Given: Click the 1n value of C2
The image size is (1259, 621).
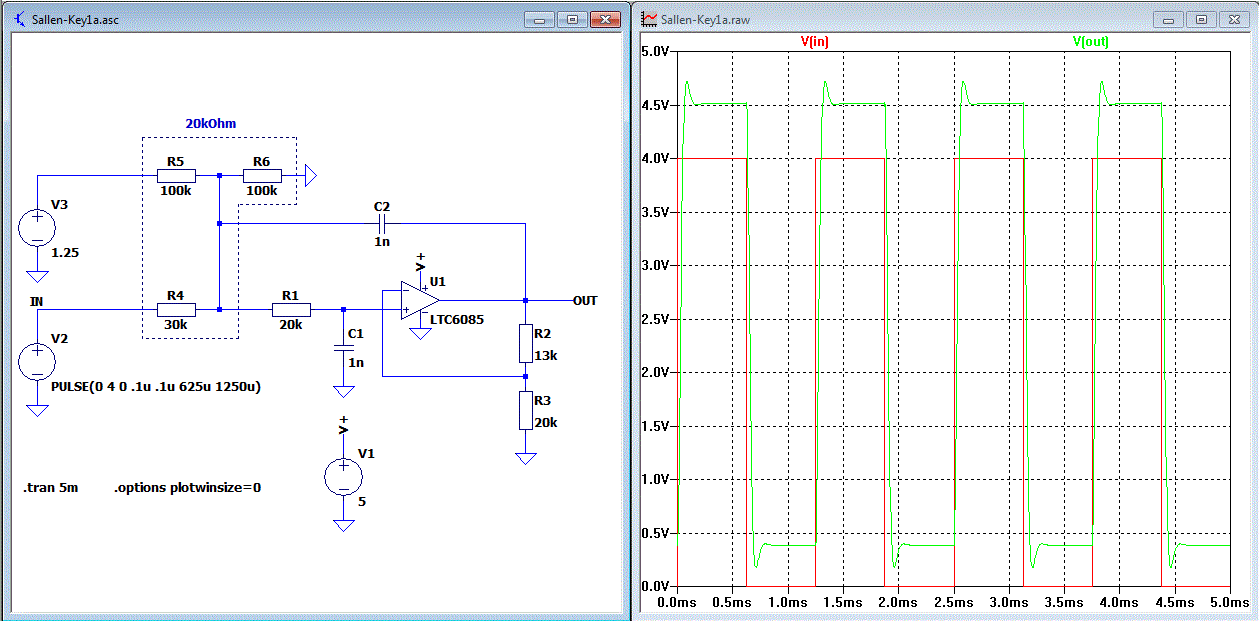Looking at the screenshot, I should coord(382,243).
